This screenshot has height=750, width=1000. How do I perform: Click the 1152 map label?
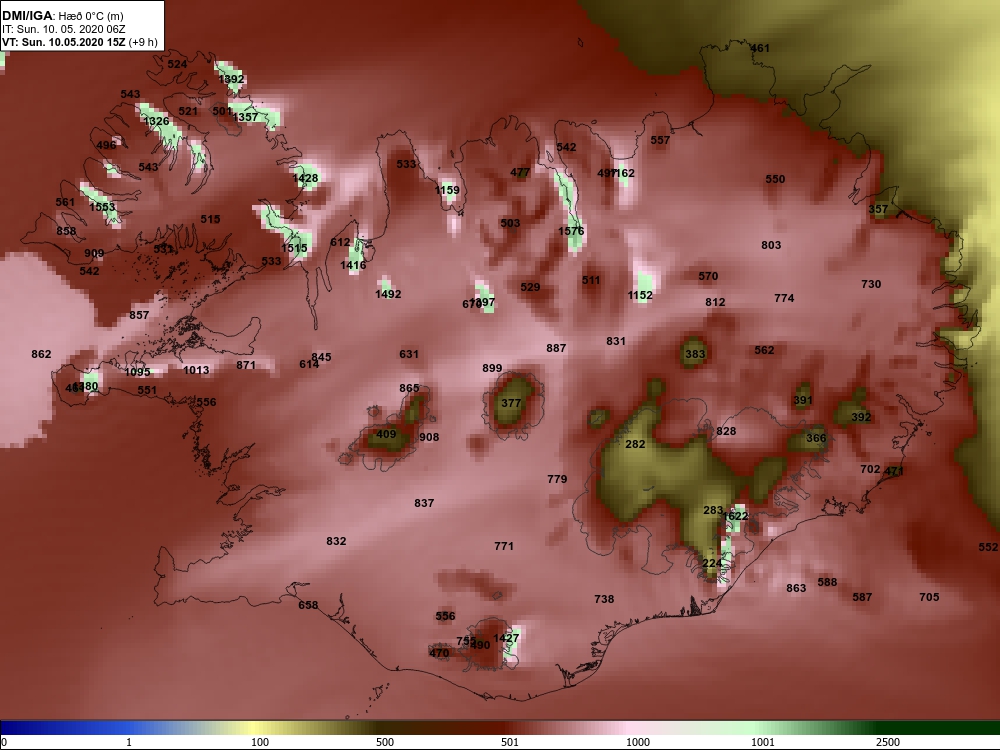640,295
